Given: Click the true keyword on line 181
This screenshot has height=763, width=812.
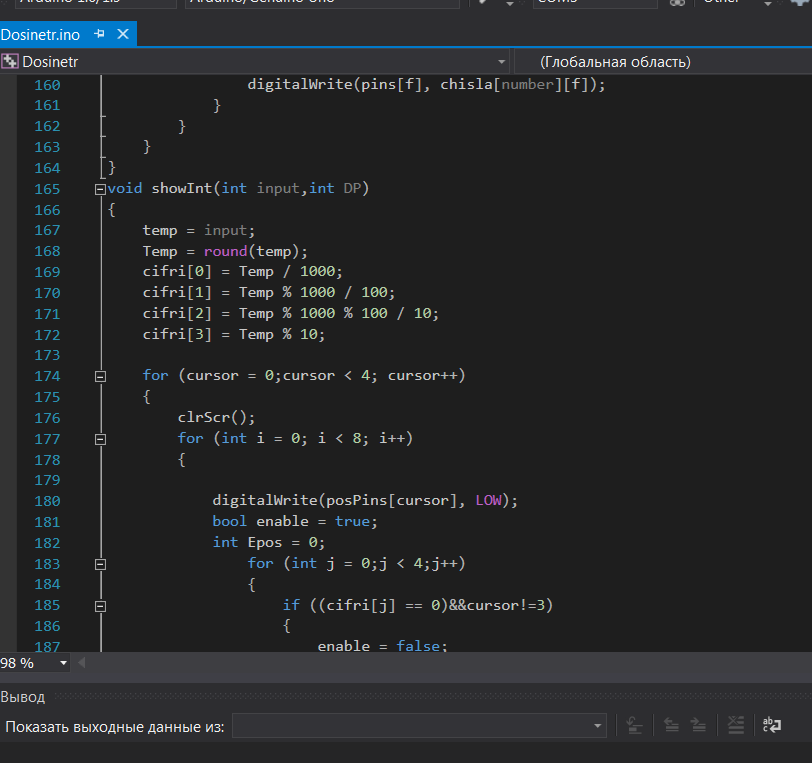Looking at the screenshot, I should 352,521.
